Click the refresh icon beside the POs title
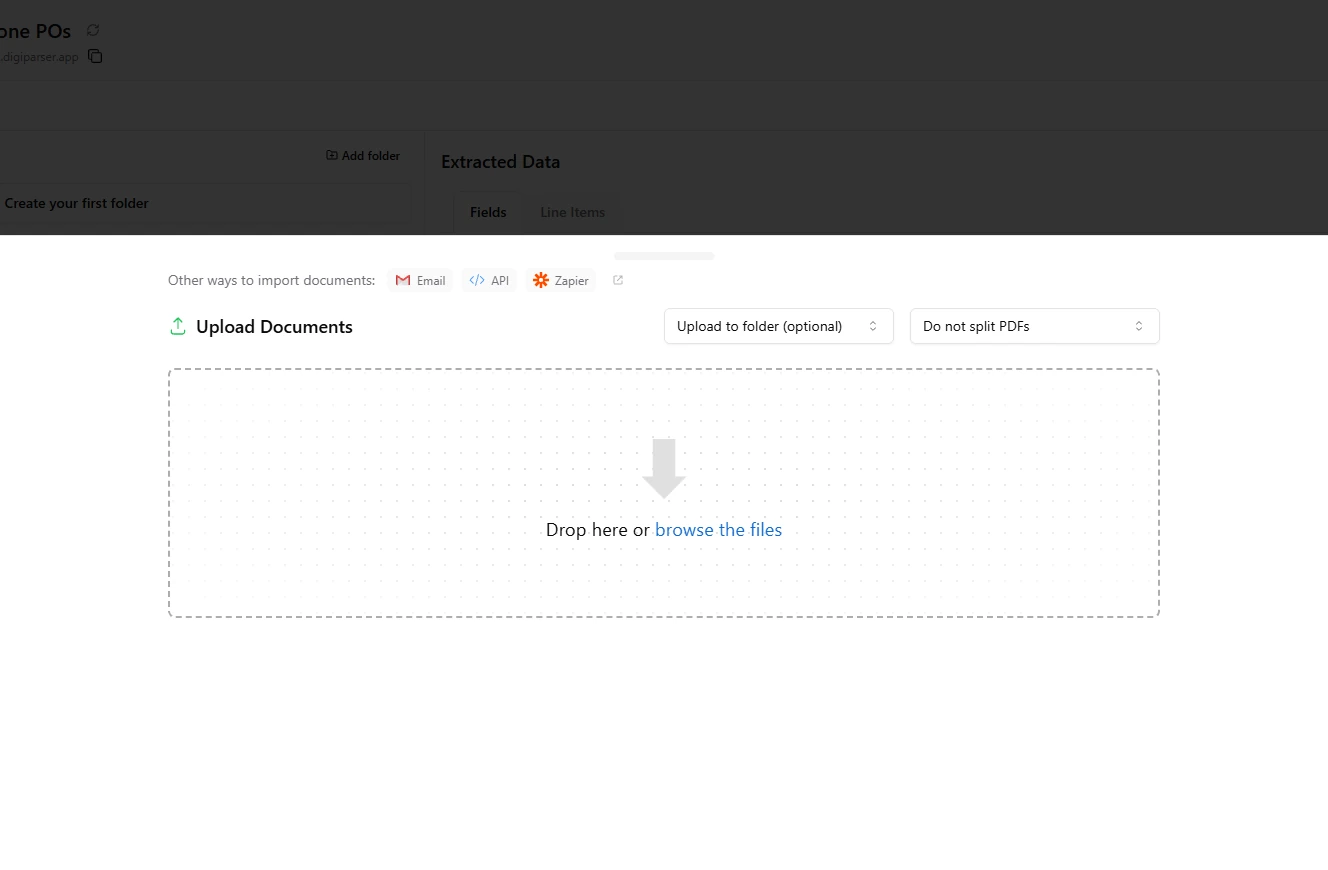This screenshot has height=870, width=1328. click(x=93, y=30)
